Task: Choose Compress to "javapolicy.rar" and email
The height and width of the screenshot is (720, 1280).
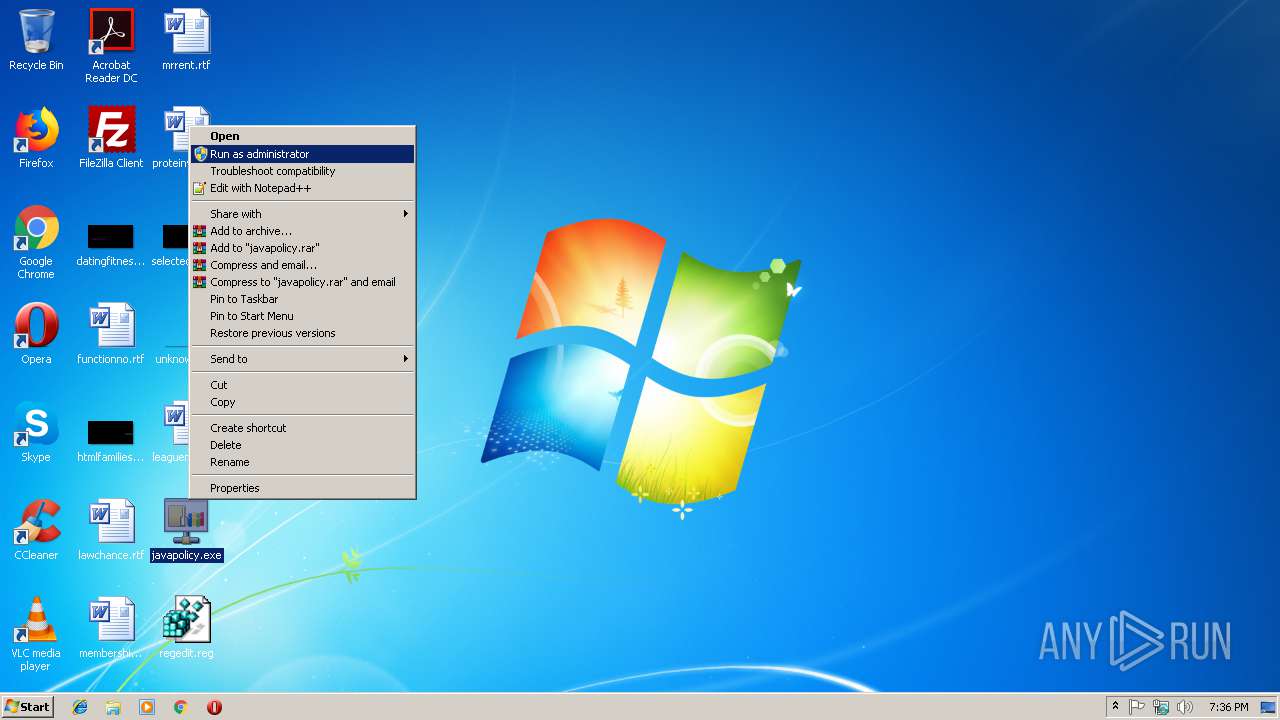Action: [303, 282]
